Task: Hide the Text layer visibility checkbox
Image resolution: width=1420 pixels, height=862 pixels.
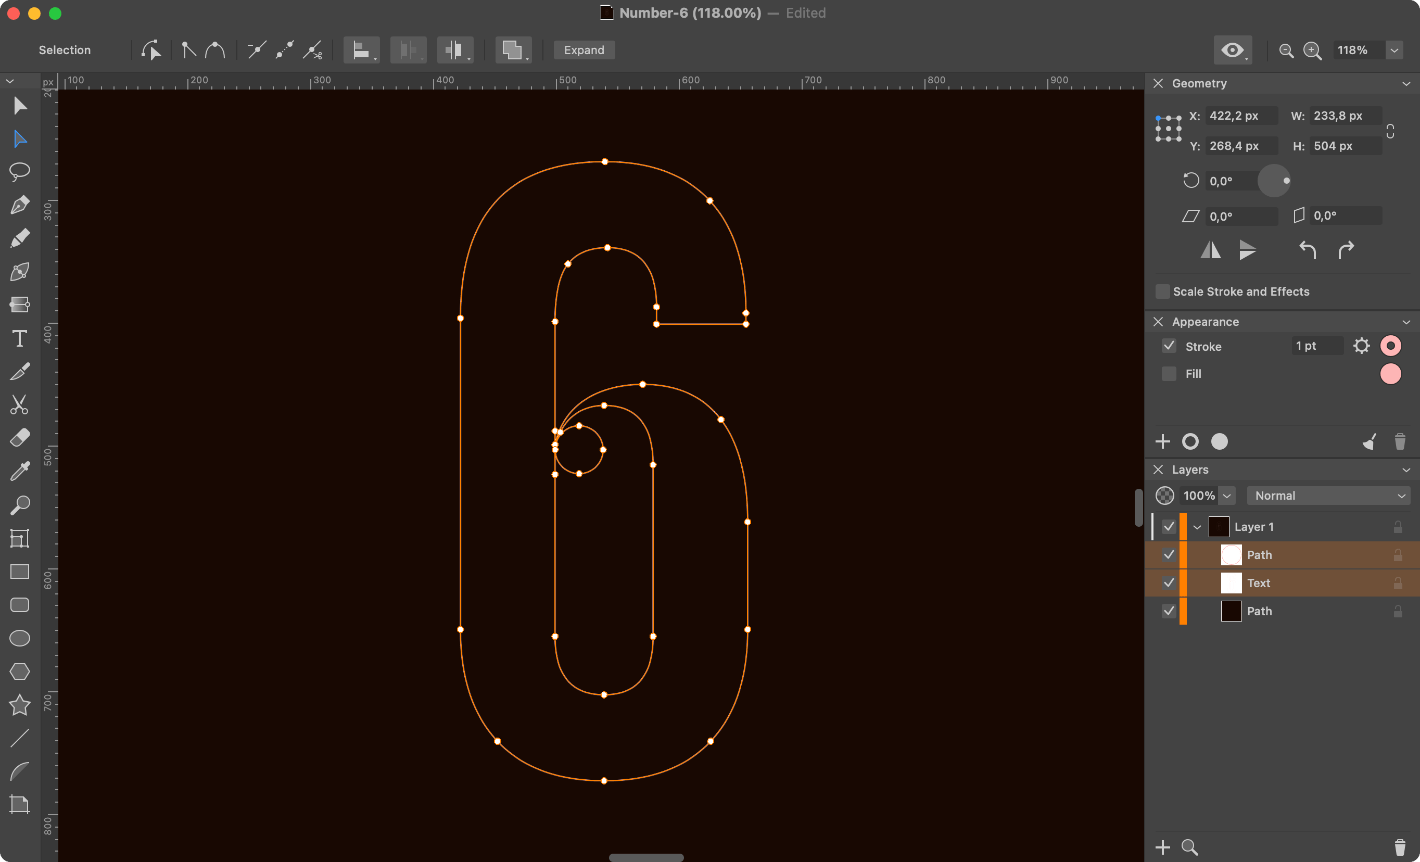Action: coord(1169,583)
